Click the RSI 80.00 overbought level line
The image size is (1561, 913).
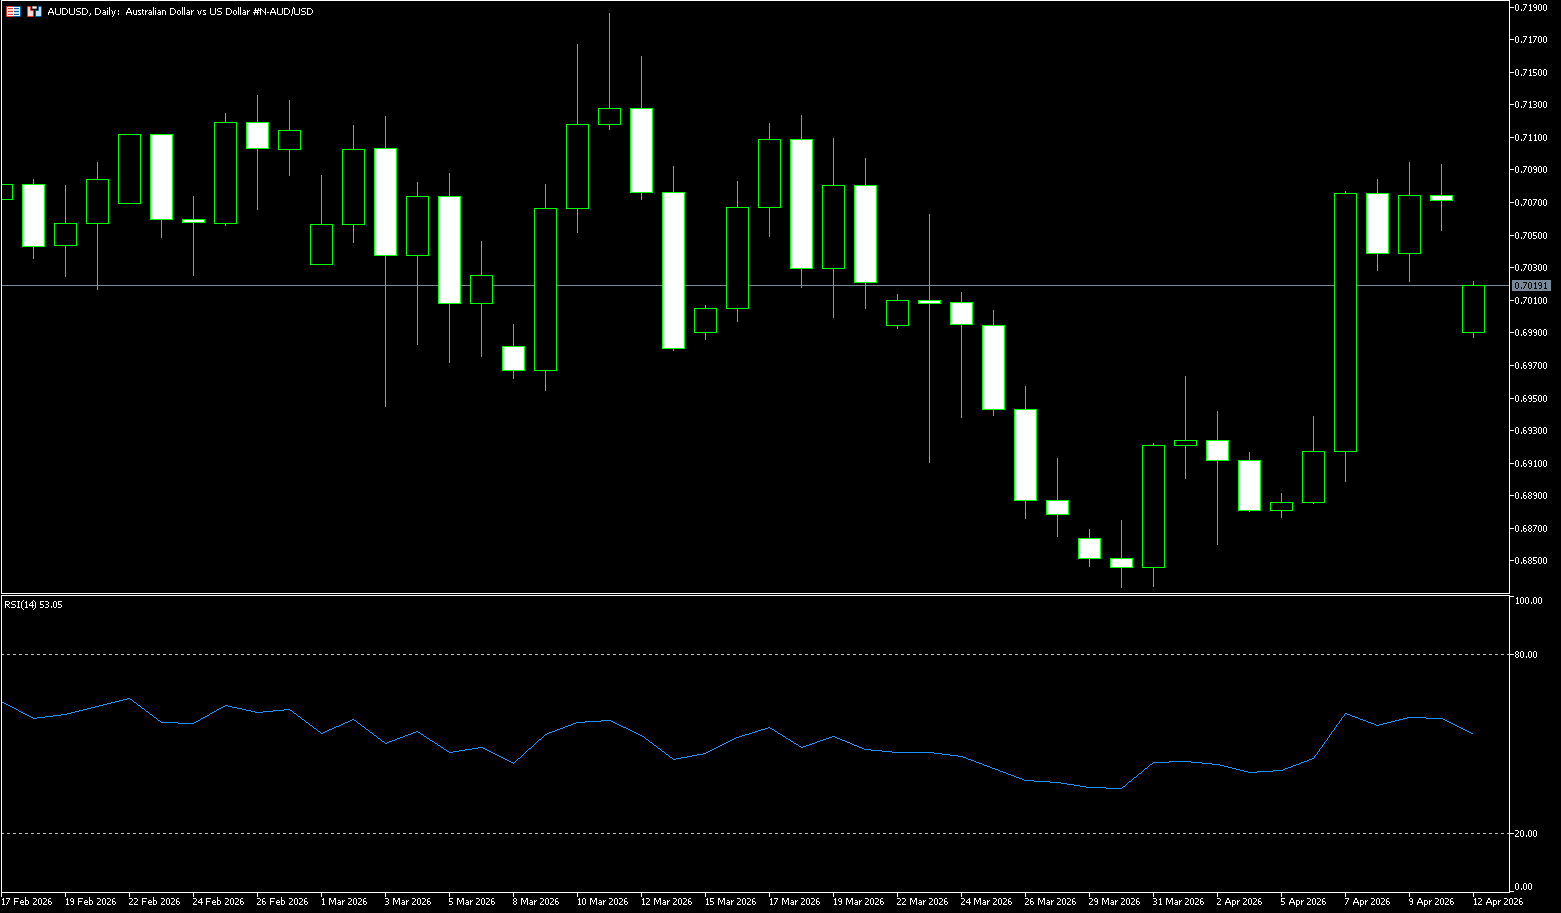(x=750, y=655)
